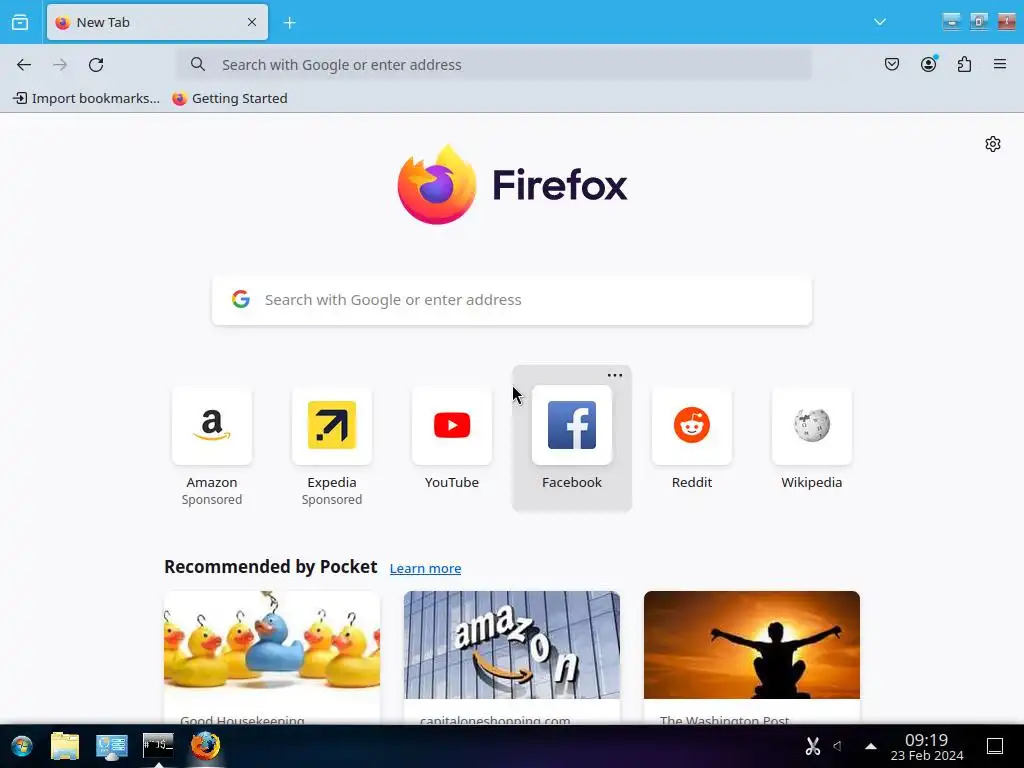This screenshot has width=1024, height=768.
Task: Open the sunset silhouette Pocket story
Action: pyautogui.click(x=752, y=657)
